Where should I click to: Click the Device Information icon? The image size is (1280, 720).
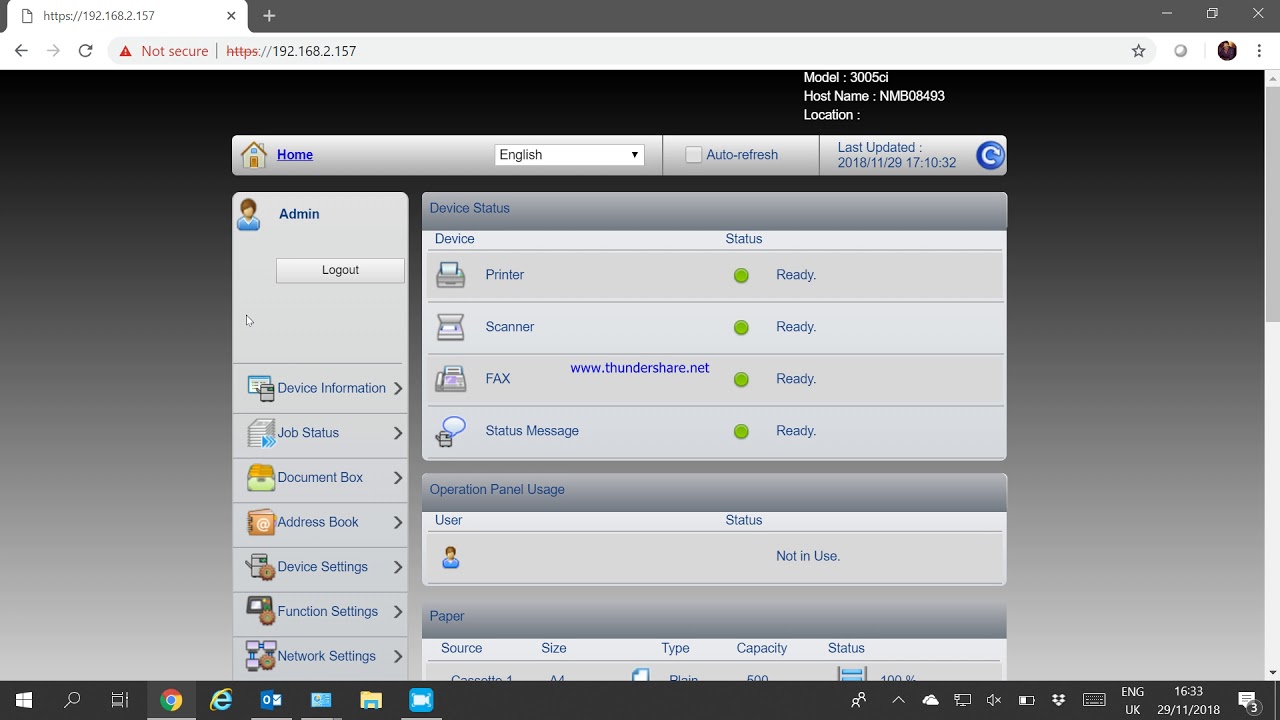click(x=261, y=389)
